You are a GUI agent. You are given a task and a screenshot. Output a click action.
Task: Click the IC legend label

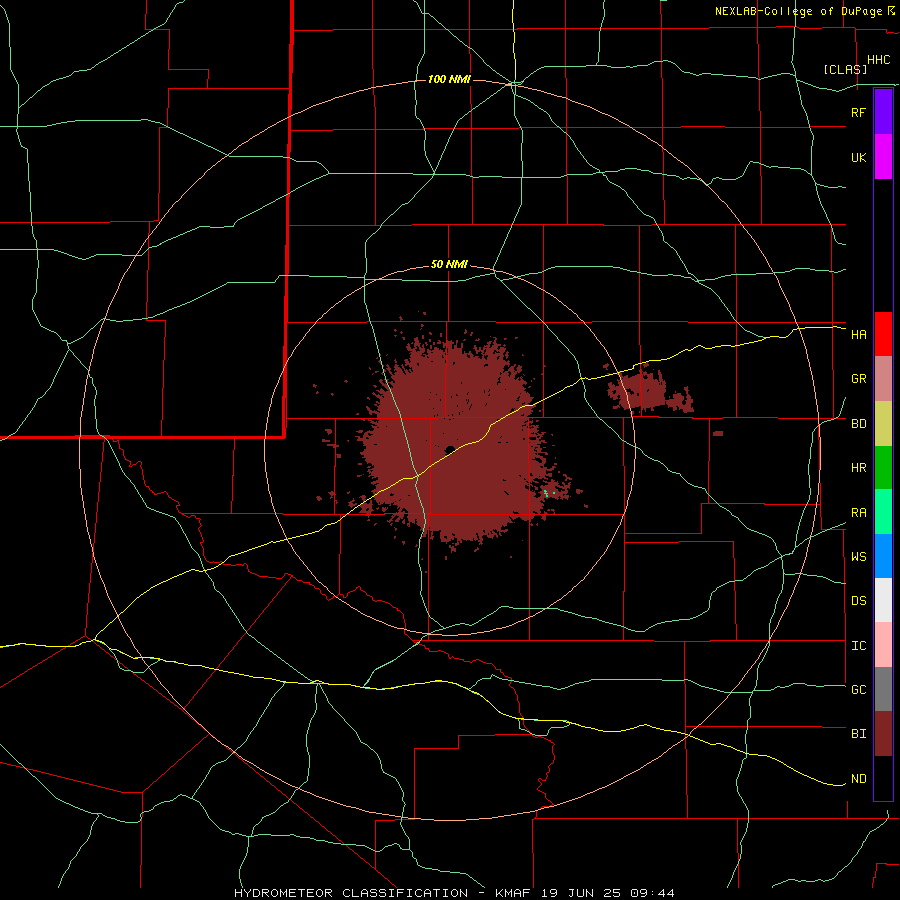858,646
